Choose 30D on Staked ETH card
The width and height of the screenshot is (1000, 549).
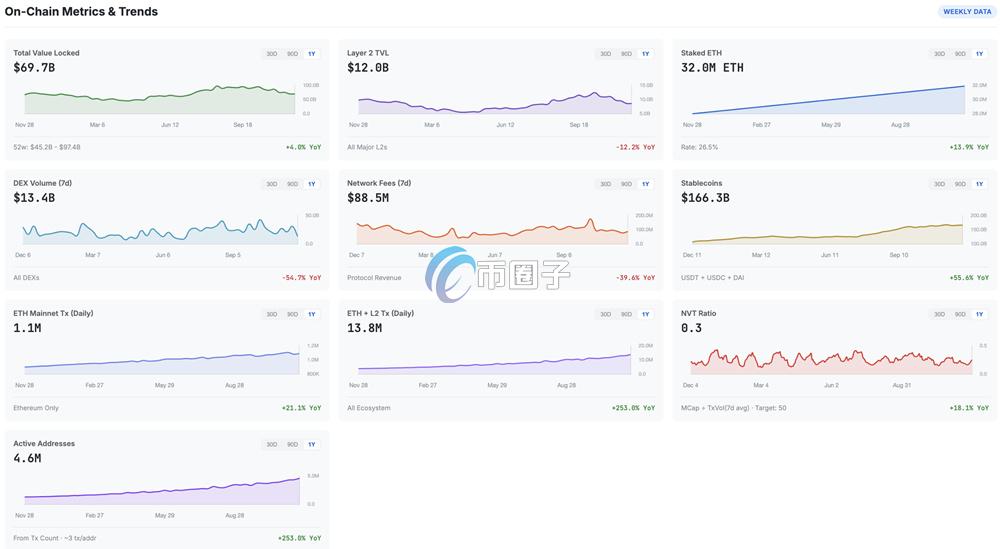(940, 54)
